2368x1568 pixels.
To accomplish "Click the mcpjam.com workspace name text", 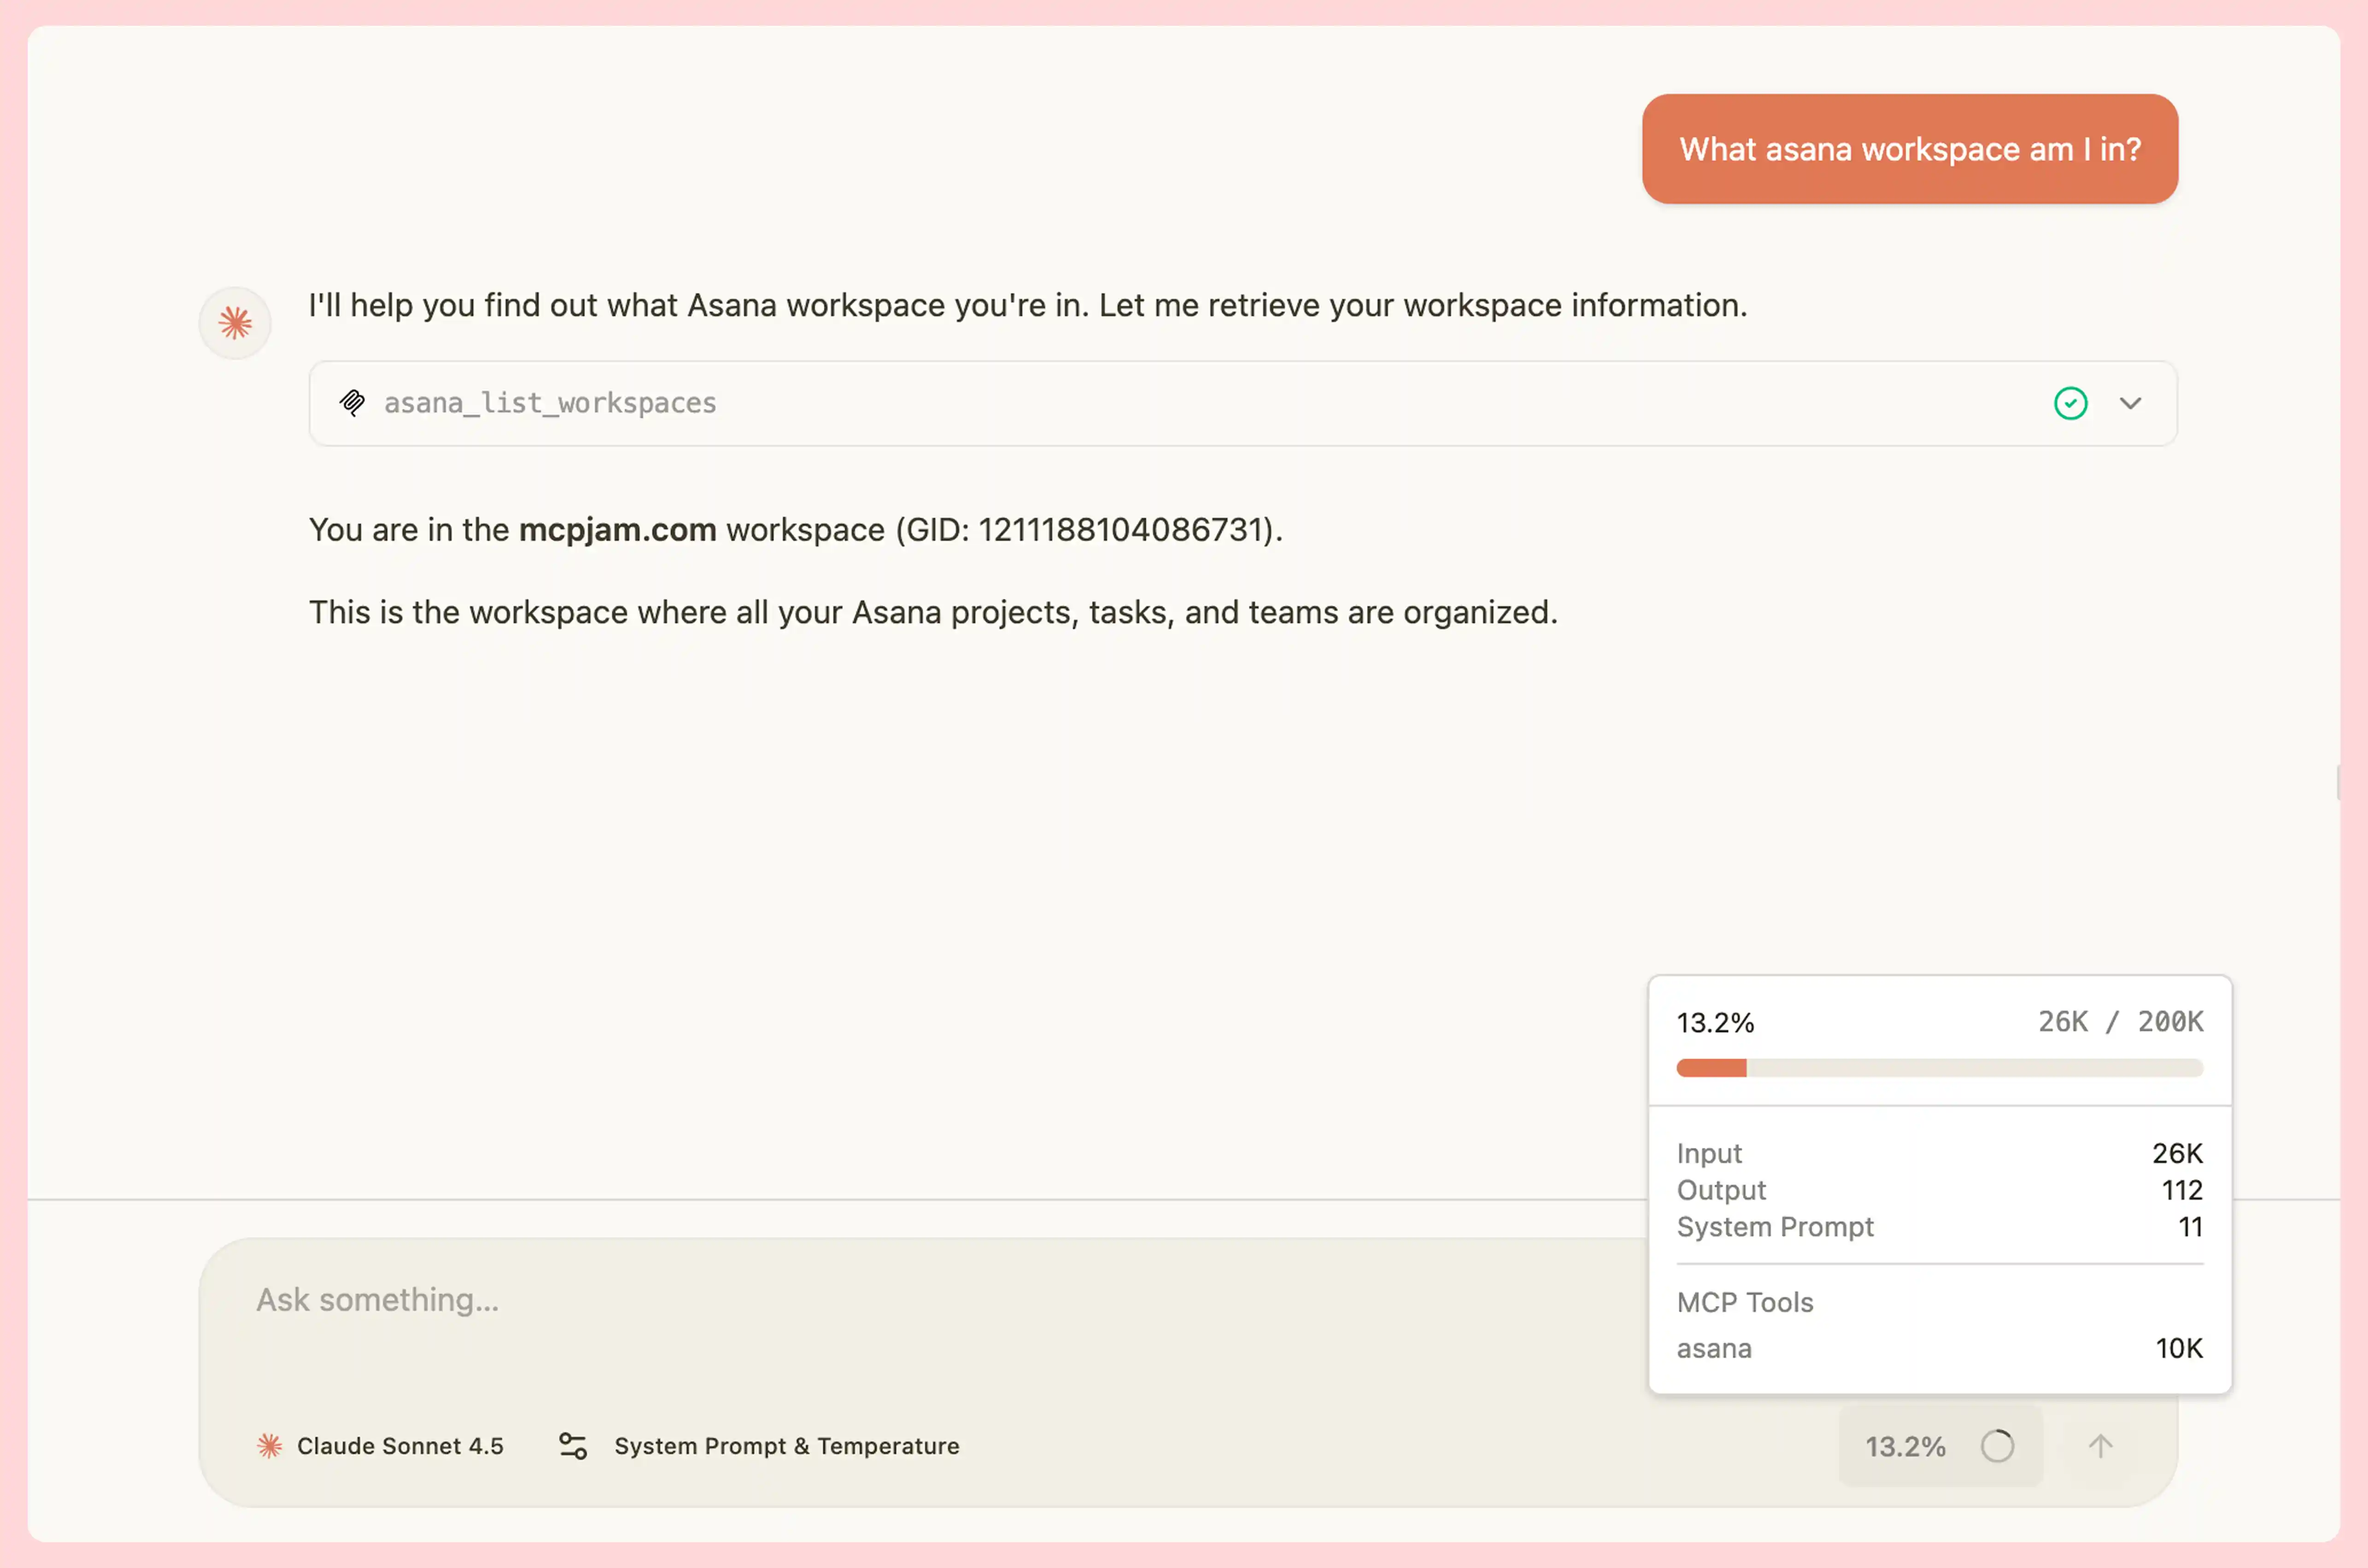I will coord(617,529).
